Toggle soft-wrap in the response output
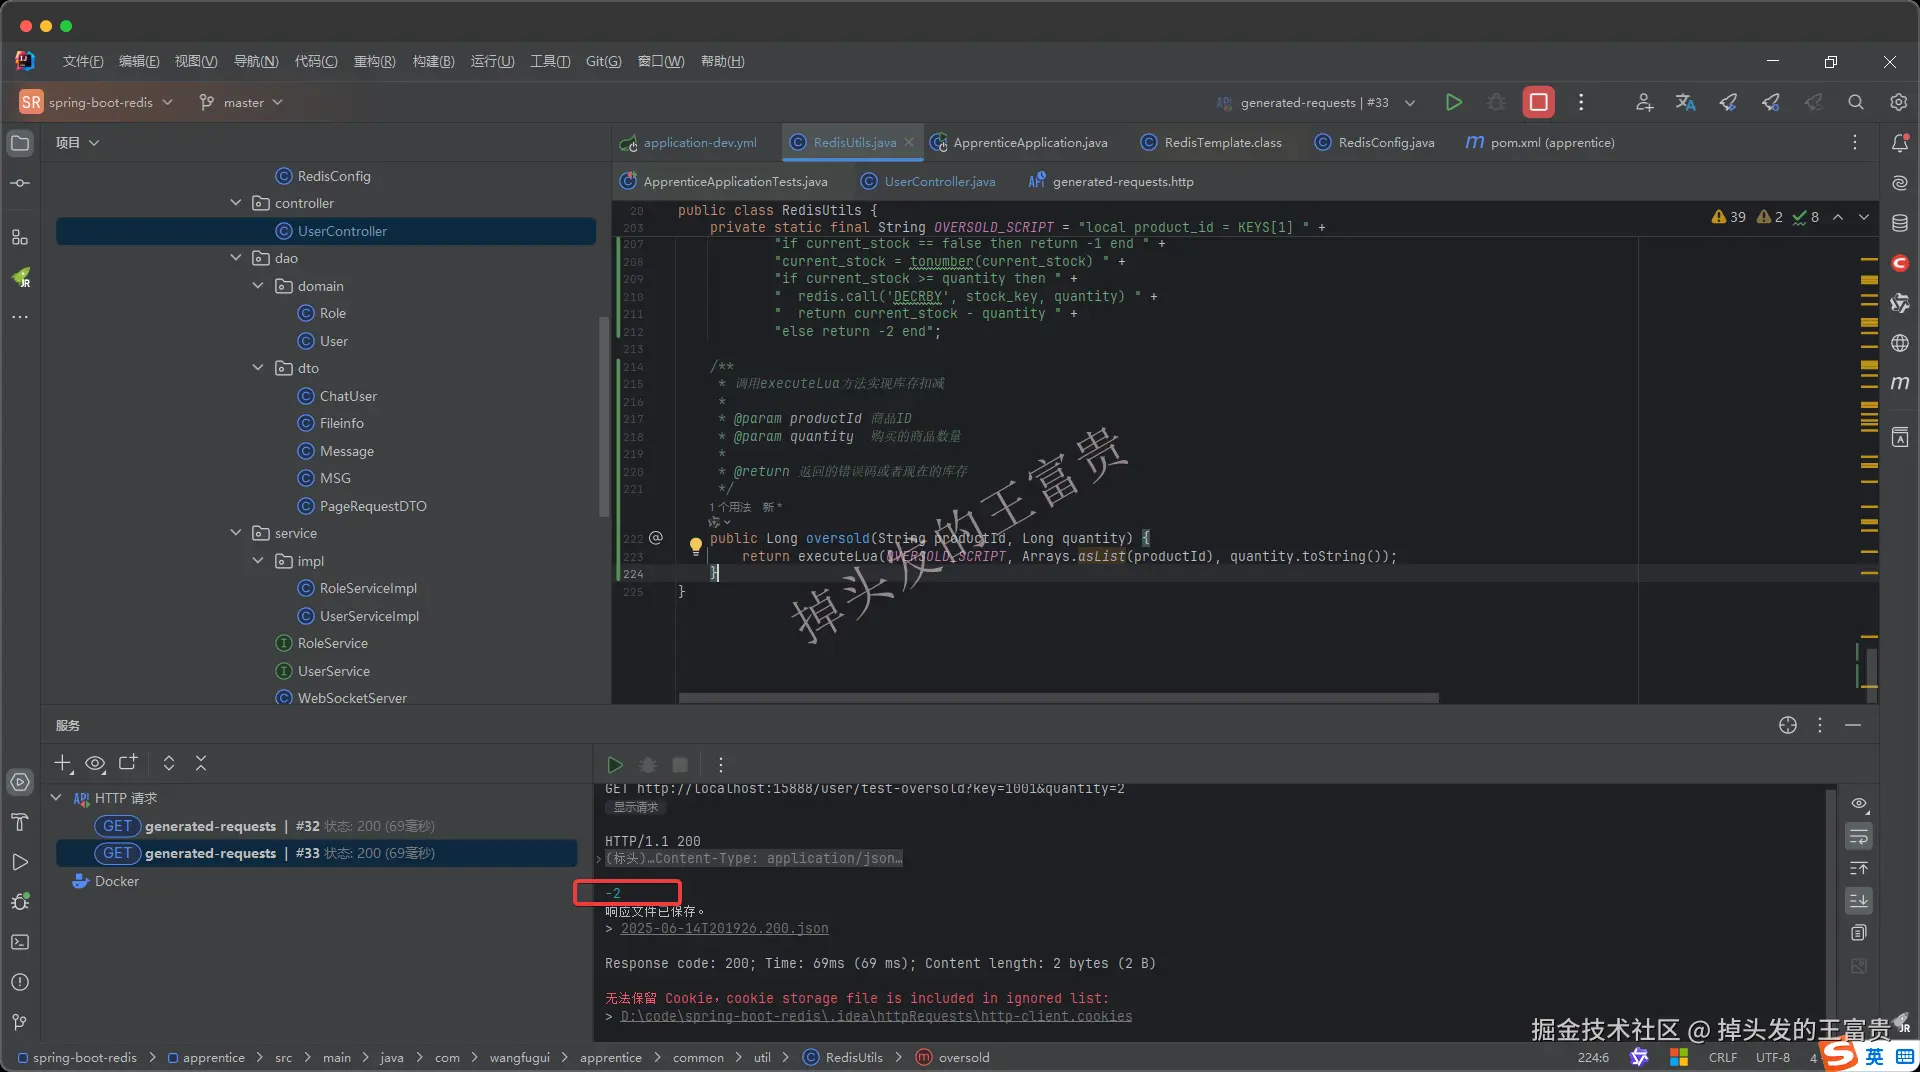The image size is (1920, 1072). point(1859,836)
